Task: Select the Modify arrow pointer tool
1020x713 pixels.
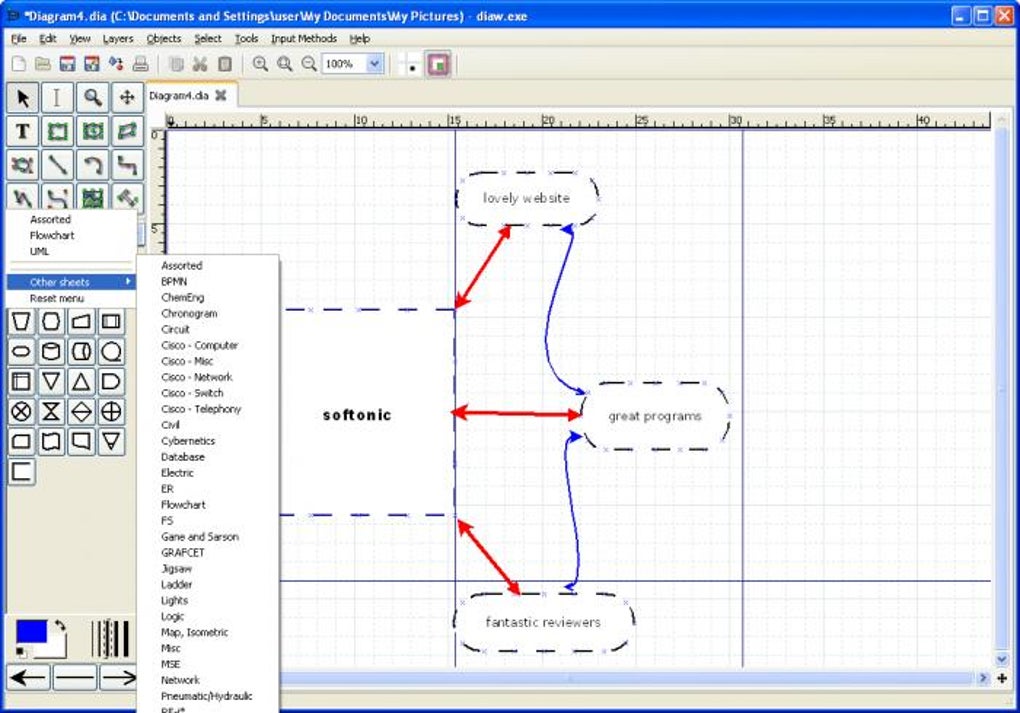Action: click(23, 98)
